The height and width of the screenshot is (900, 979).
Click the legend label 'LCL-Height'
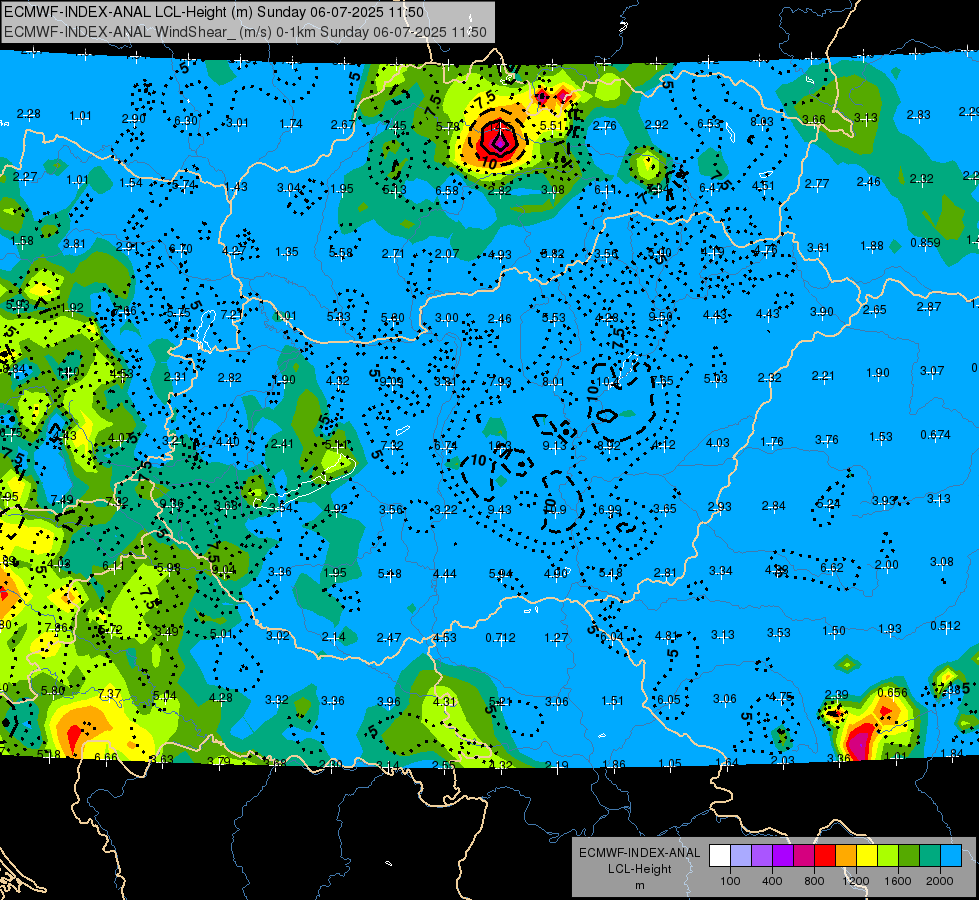tap(639, 869)
